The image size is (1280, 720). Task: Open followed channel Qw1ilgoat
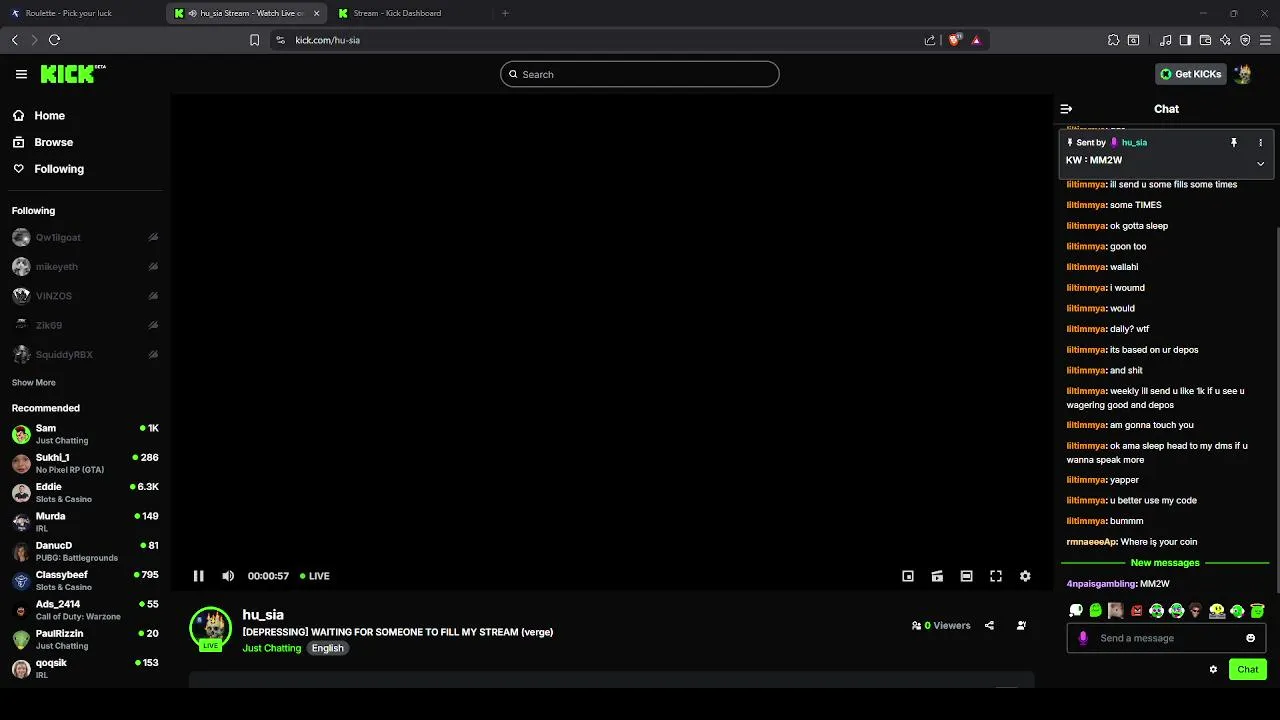(x=85, y=238)
